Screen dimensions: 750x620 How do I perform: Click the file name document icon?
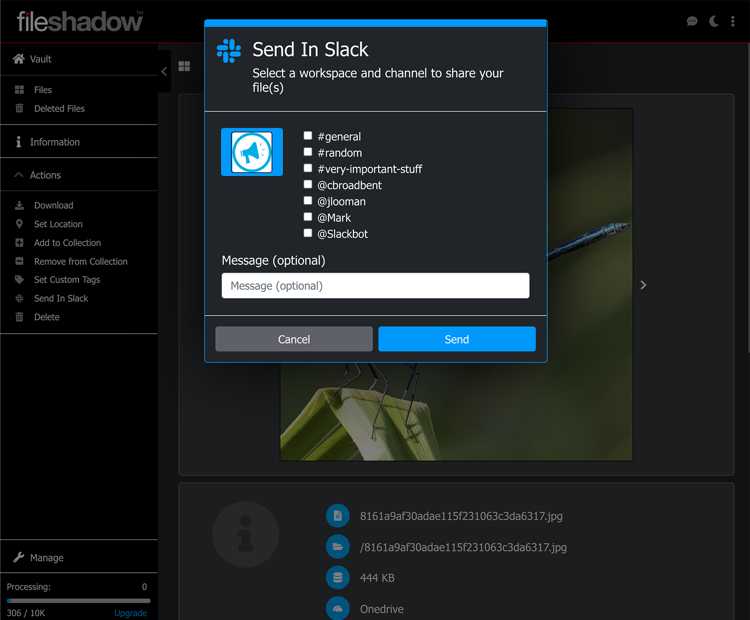[338, 516]
